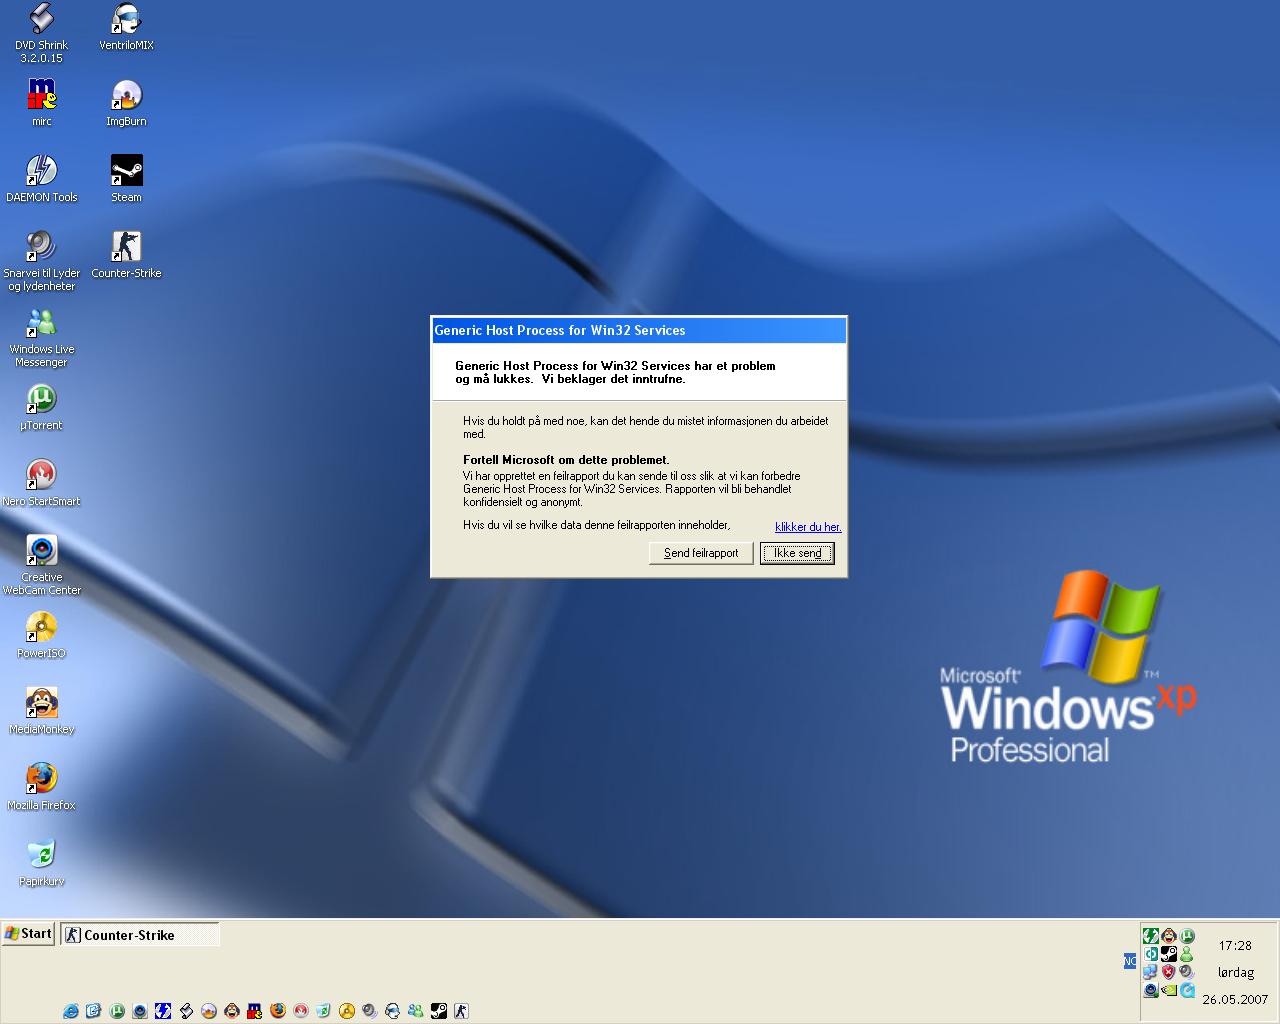This screenshot has height=1024, width=1280.
Task: Select the µTorrent desktop icon
Action: coord(41,400)
